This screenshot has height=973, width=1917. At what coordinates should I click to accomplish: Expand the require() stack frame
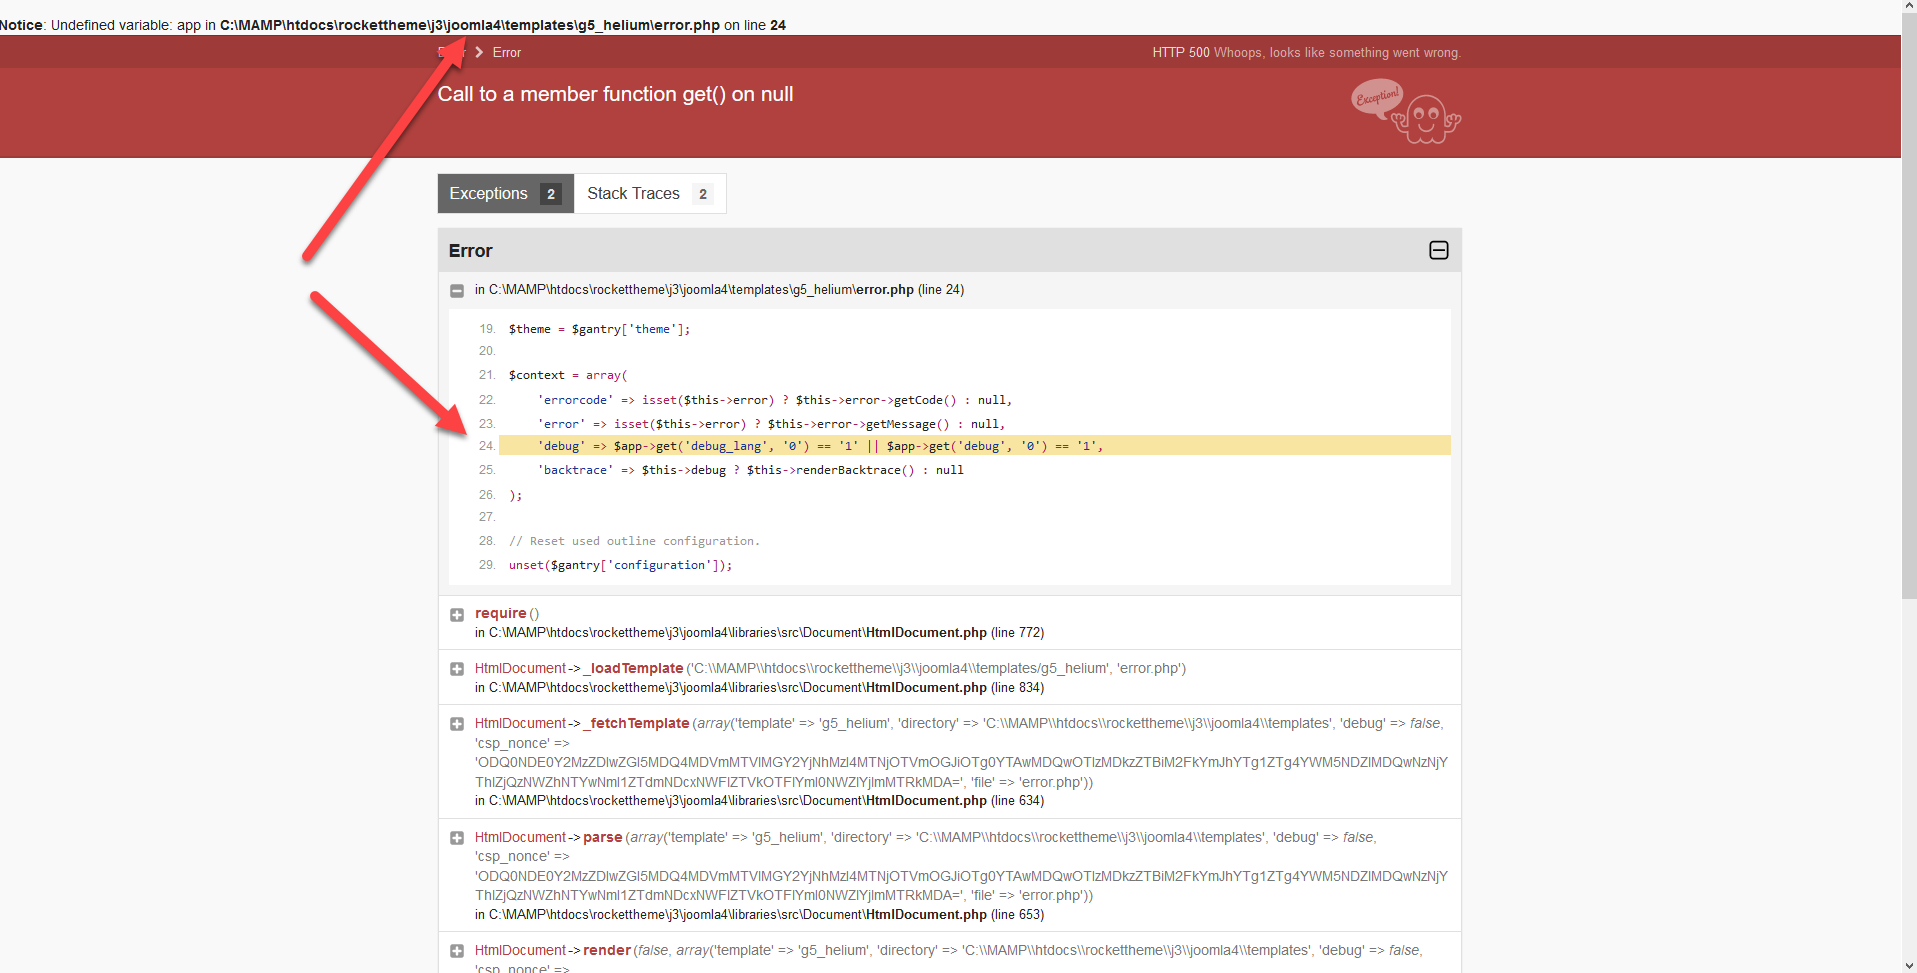pos(457,614)
